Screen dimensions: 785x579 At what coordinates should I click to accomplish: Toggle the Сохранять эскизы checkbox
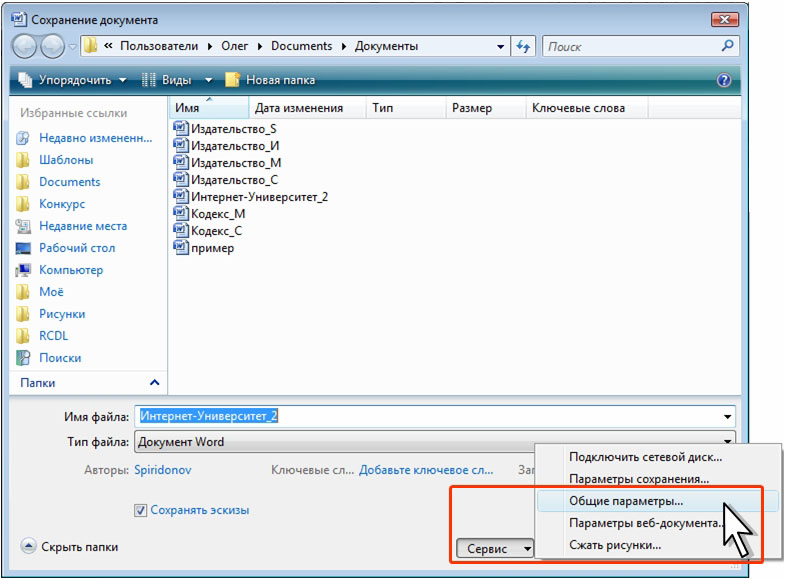pyautogui.click(x=141, y=510)
